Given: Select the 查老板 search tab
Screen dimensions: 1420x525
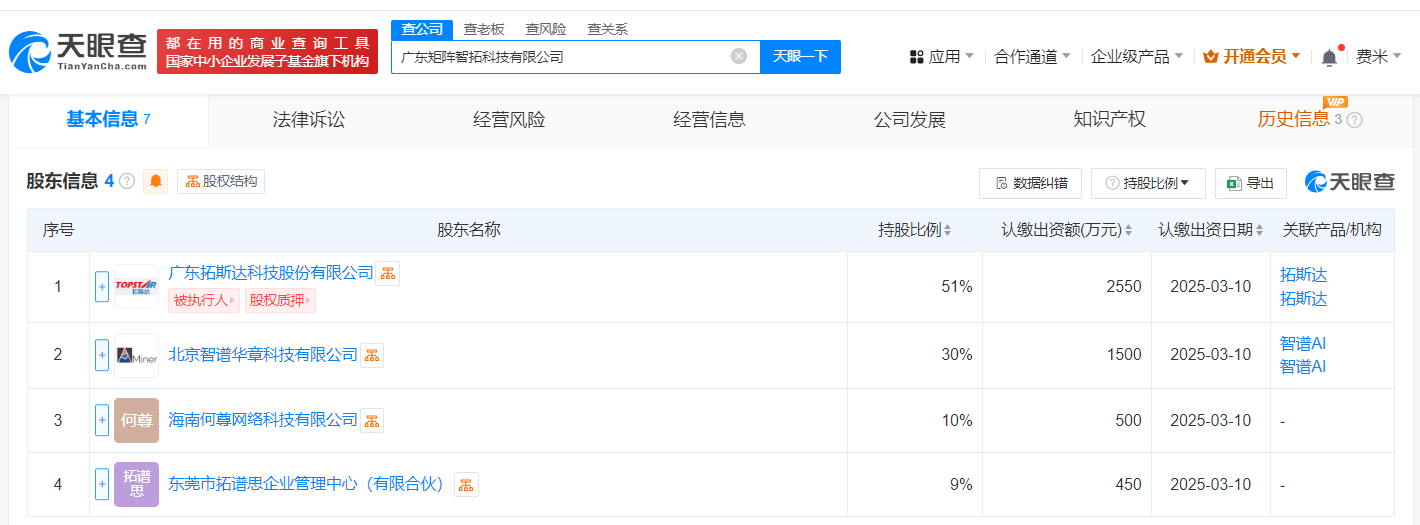Looking at the screenshot, I should pyautogui.click(x=484, y=29).
